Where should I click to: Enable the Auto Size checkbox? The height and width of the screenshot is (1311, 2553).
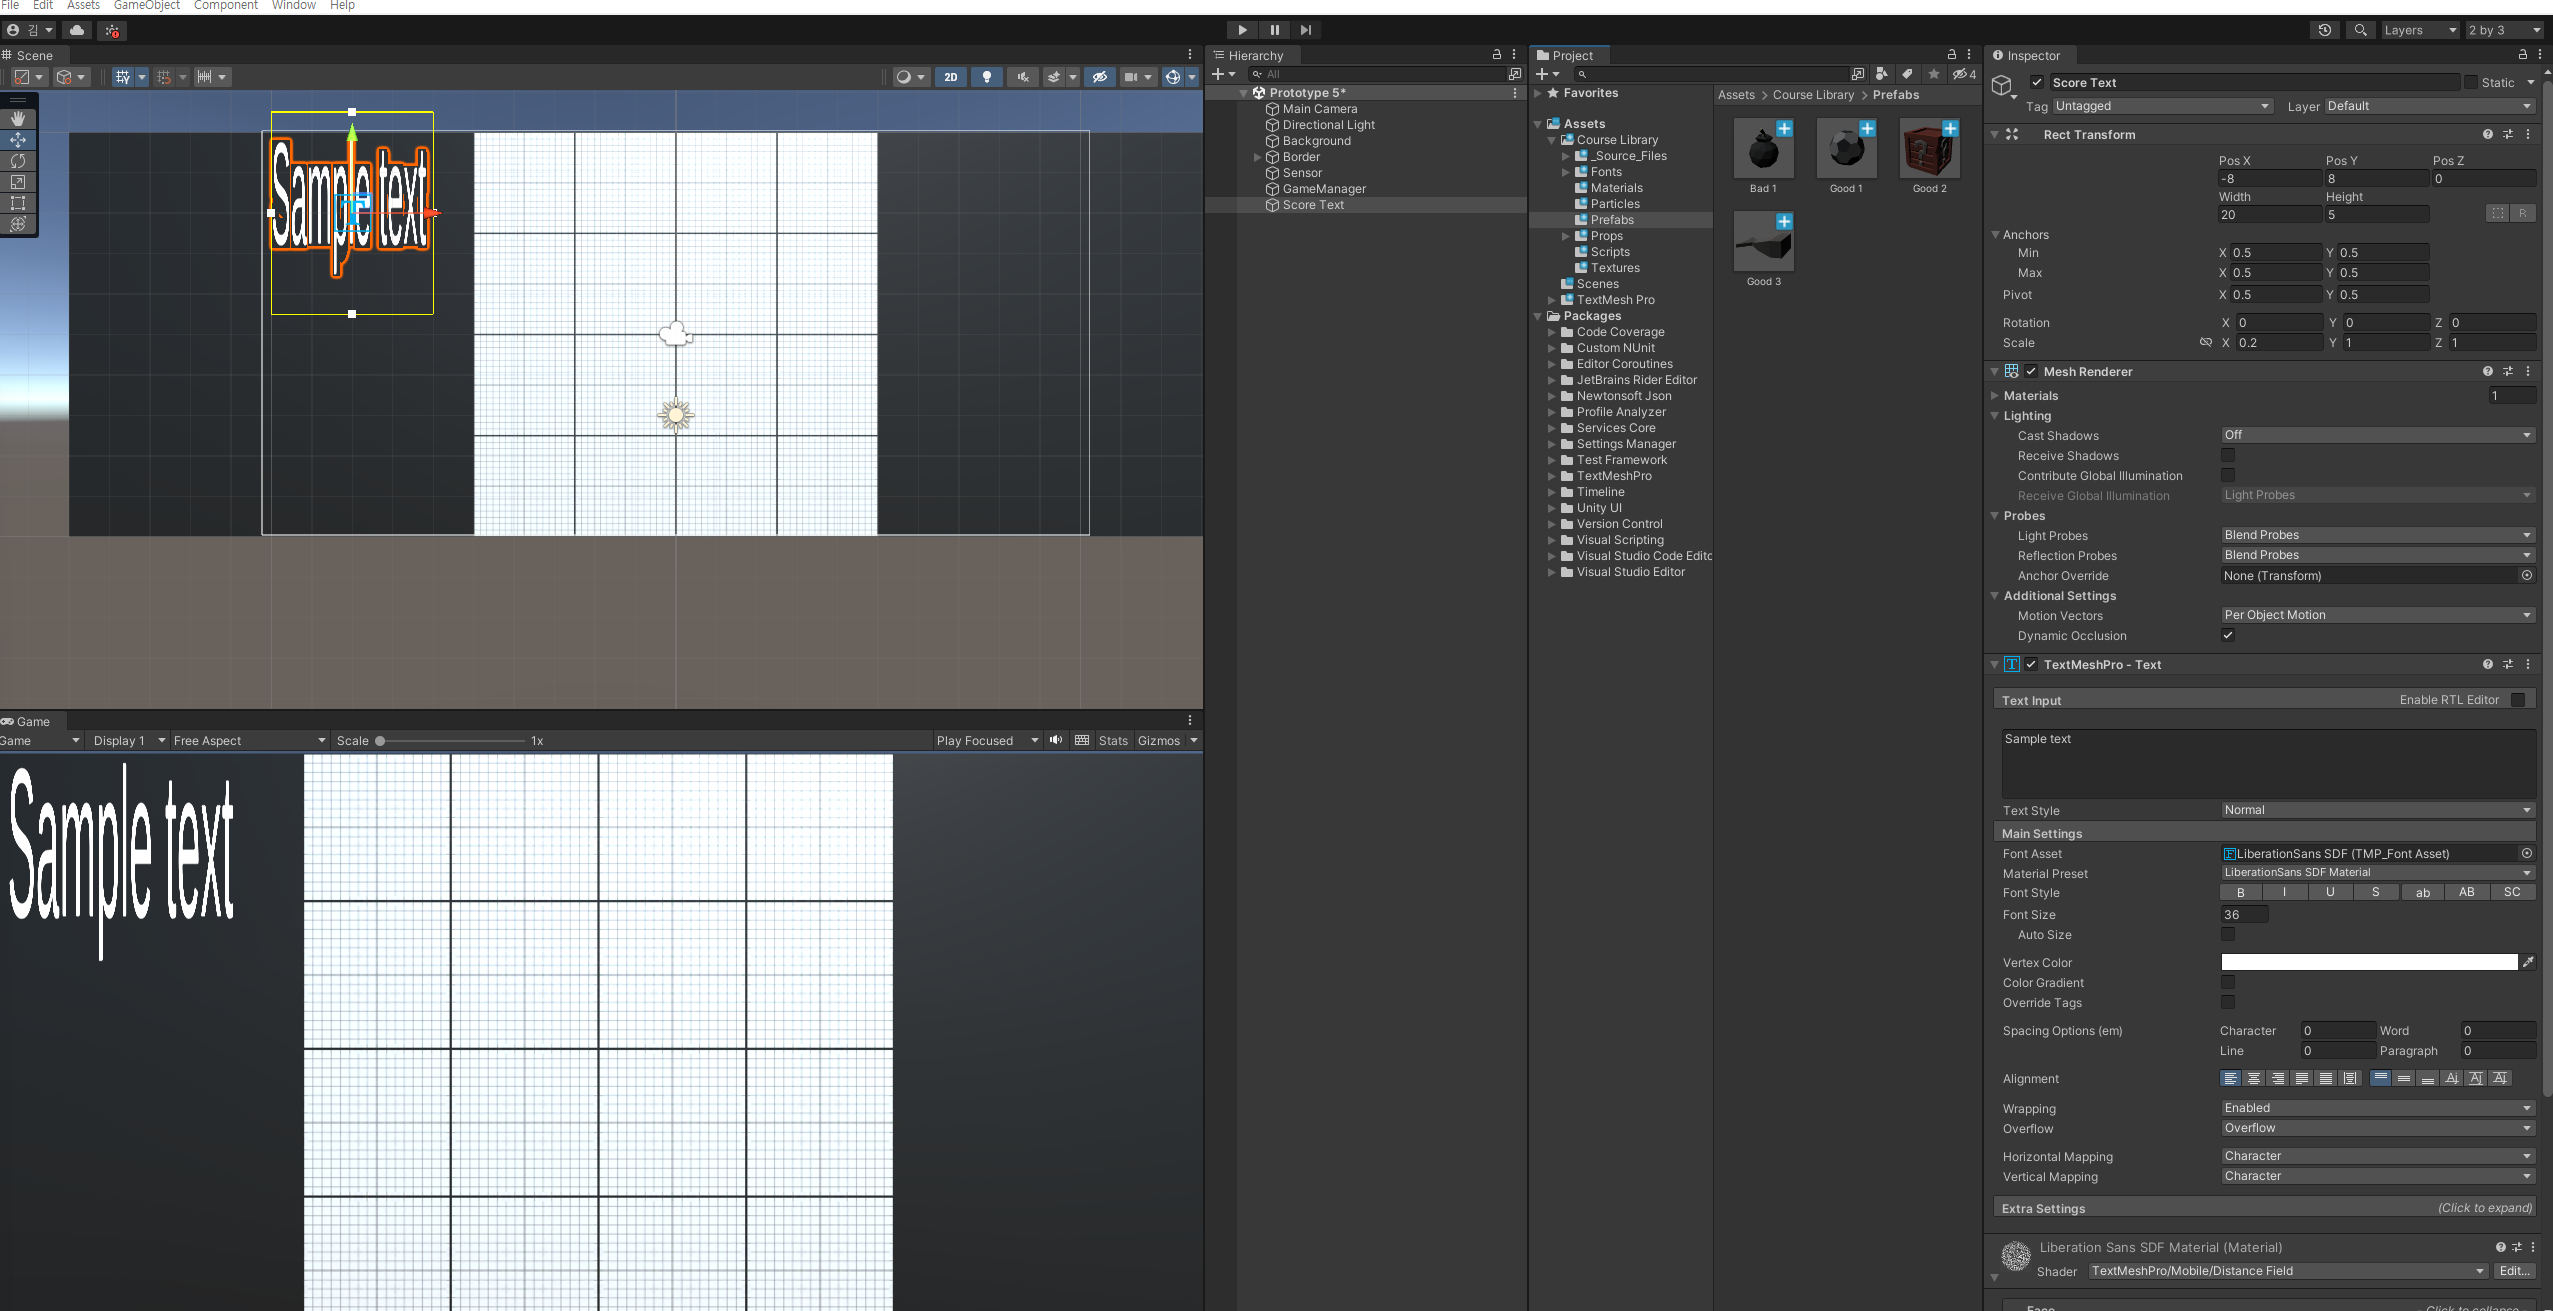[2228, 934]
